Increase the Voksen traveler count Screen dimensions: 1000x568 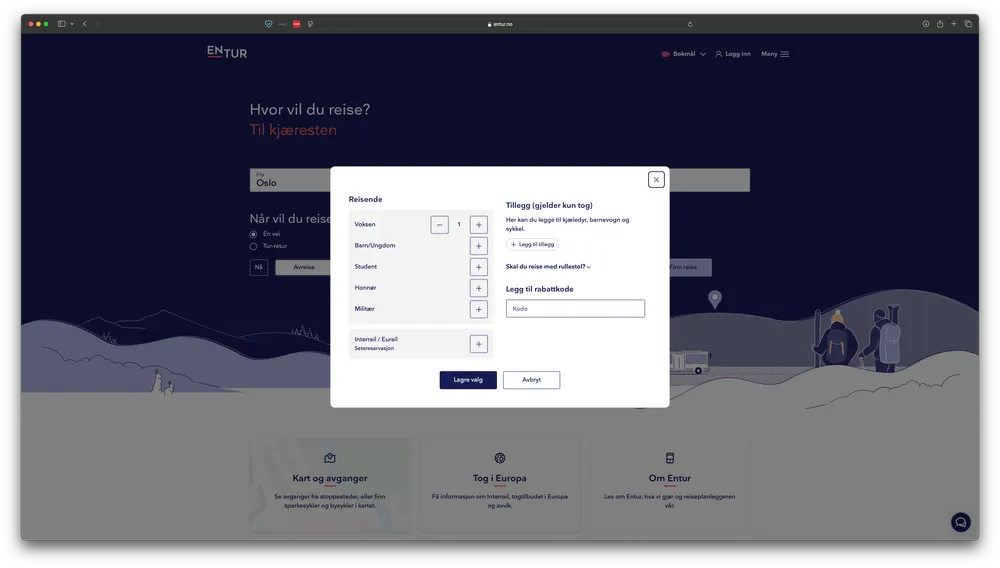click(x=479, y=225)
